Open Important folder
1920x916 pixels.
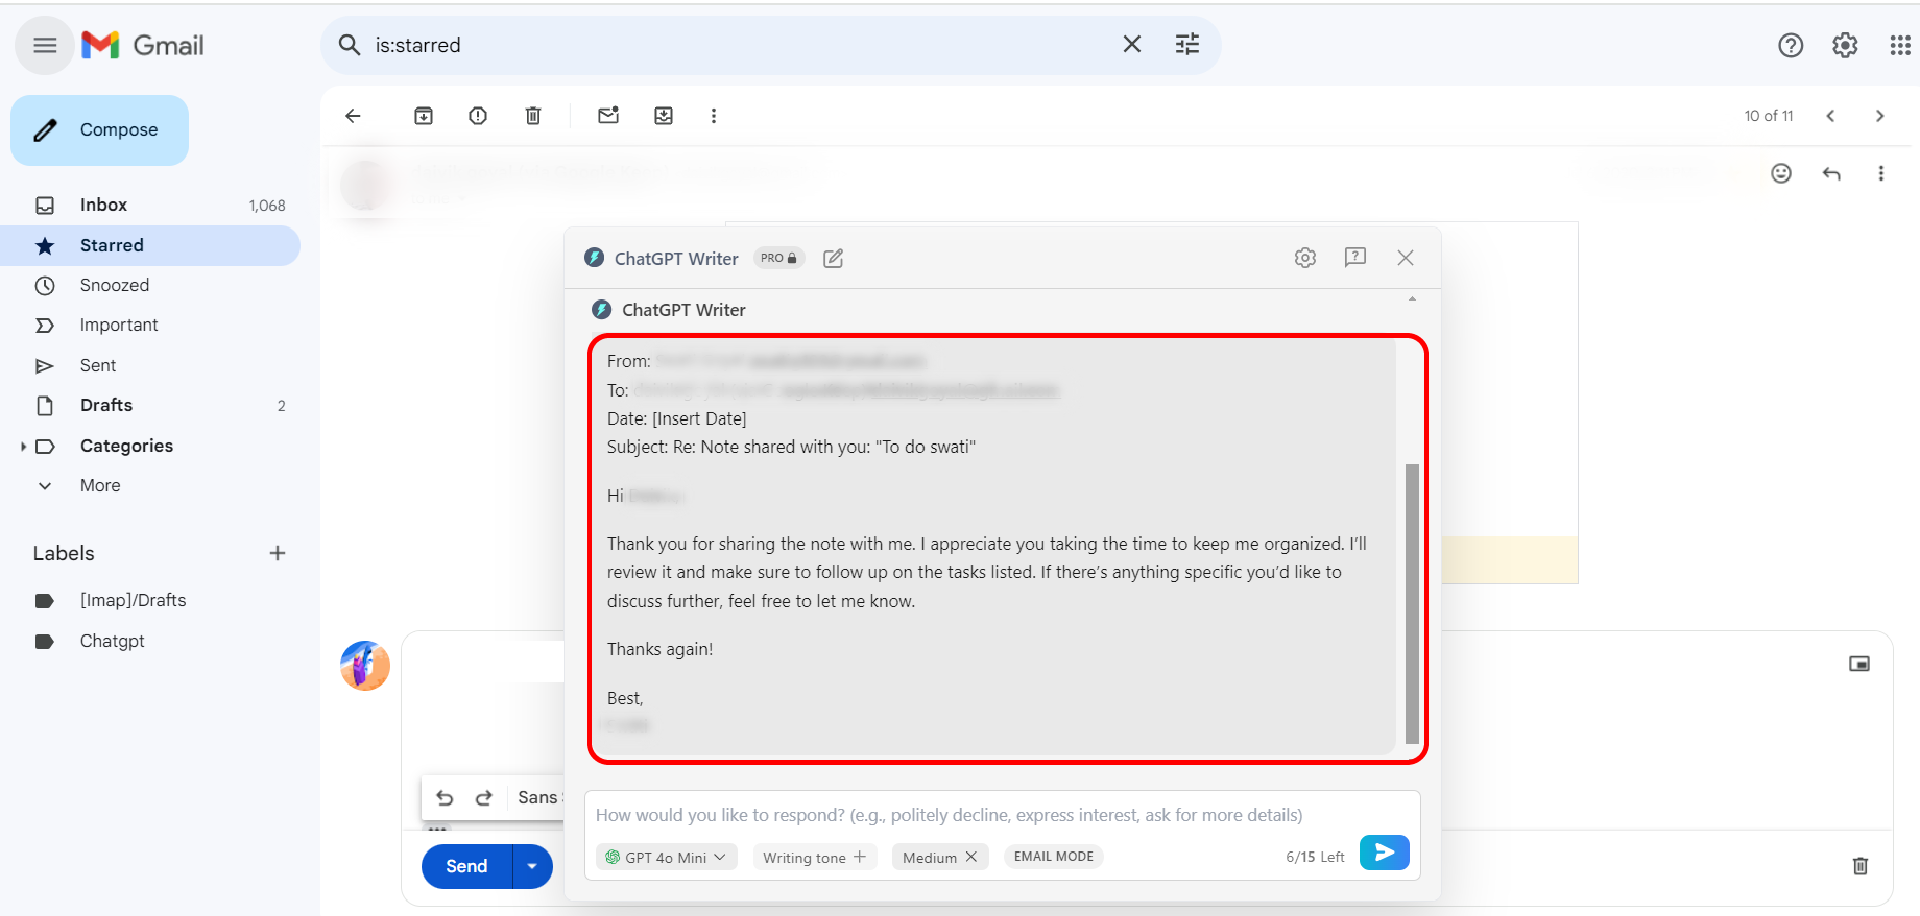coord(150,325)
